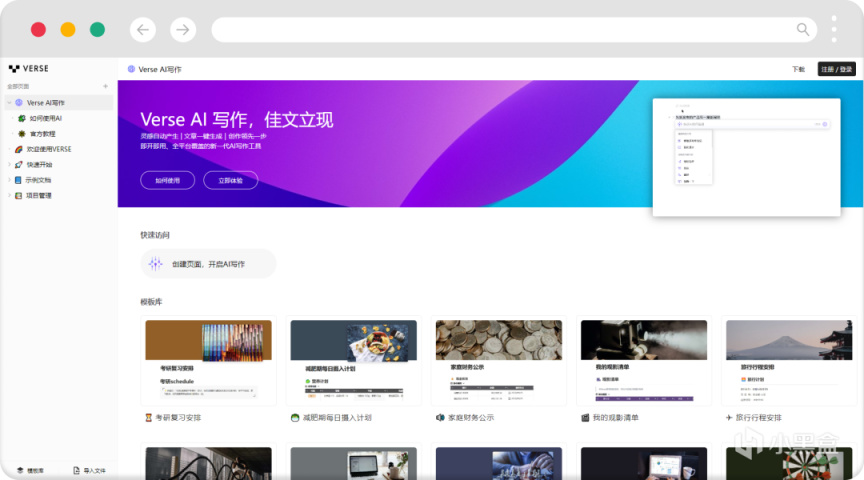Image resolution: width=864 pixels, height=480 pixels.
Task: Click the magnifier search icon in address bar
Action: pyautogui.click(x=803, y=29)
